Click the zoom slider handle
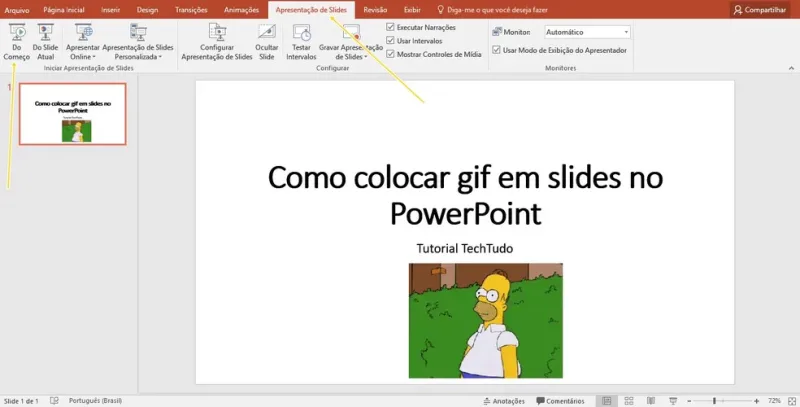Viewport: 800px width, 407px height. pos(714,401)
